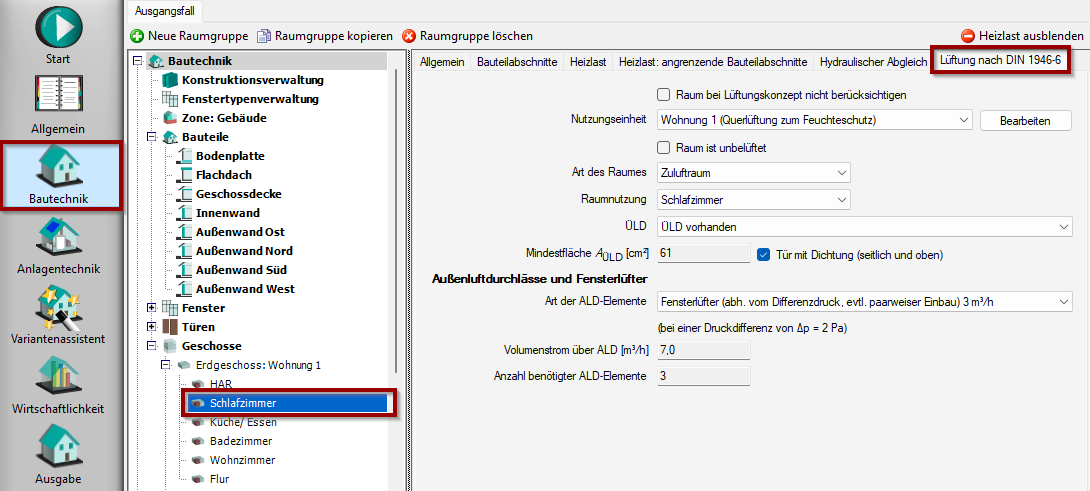The image size is (1090, 491).
Task: Open the Hydraulischer Abgleich tab
Action: click(x=873, y=62)
